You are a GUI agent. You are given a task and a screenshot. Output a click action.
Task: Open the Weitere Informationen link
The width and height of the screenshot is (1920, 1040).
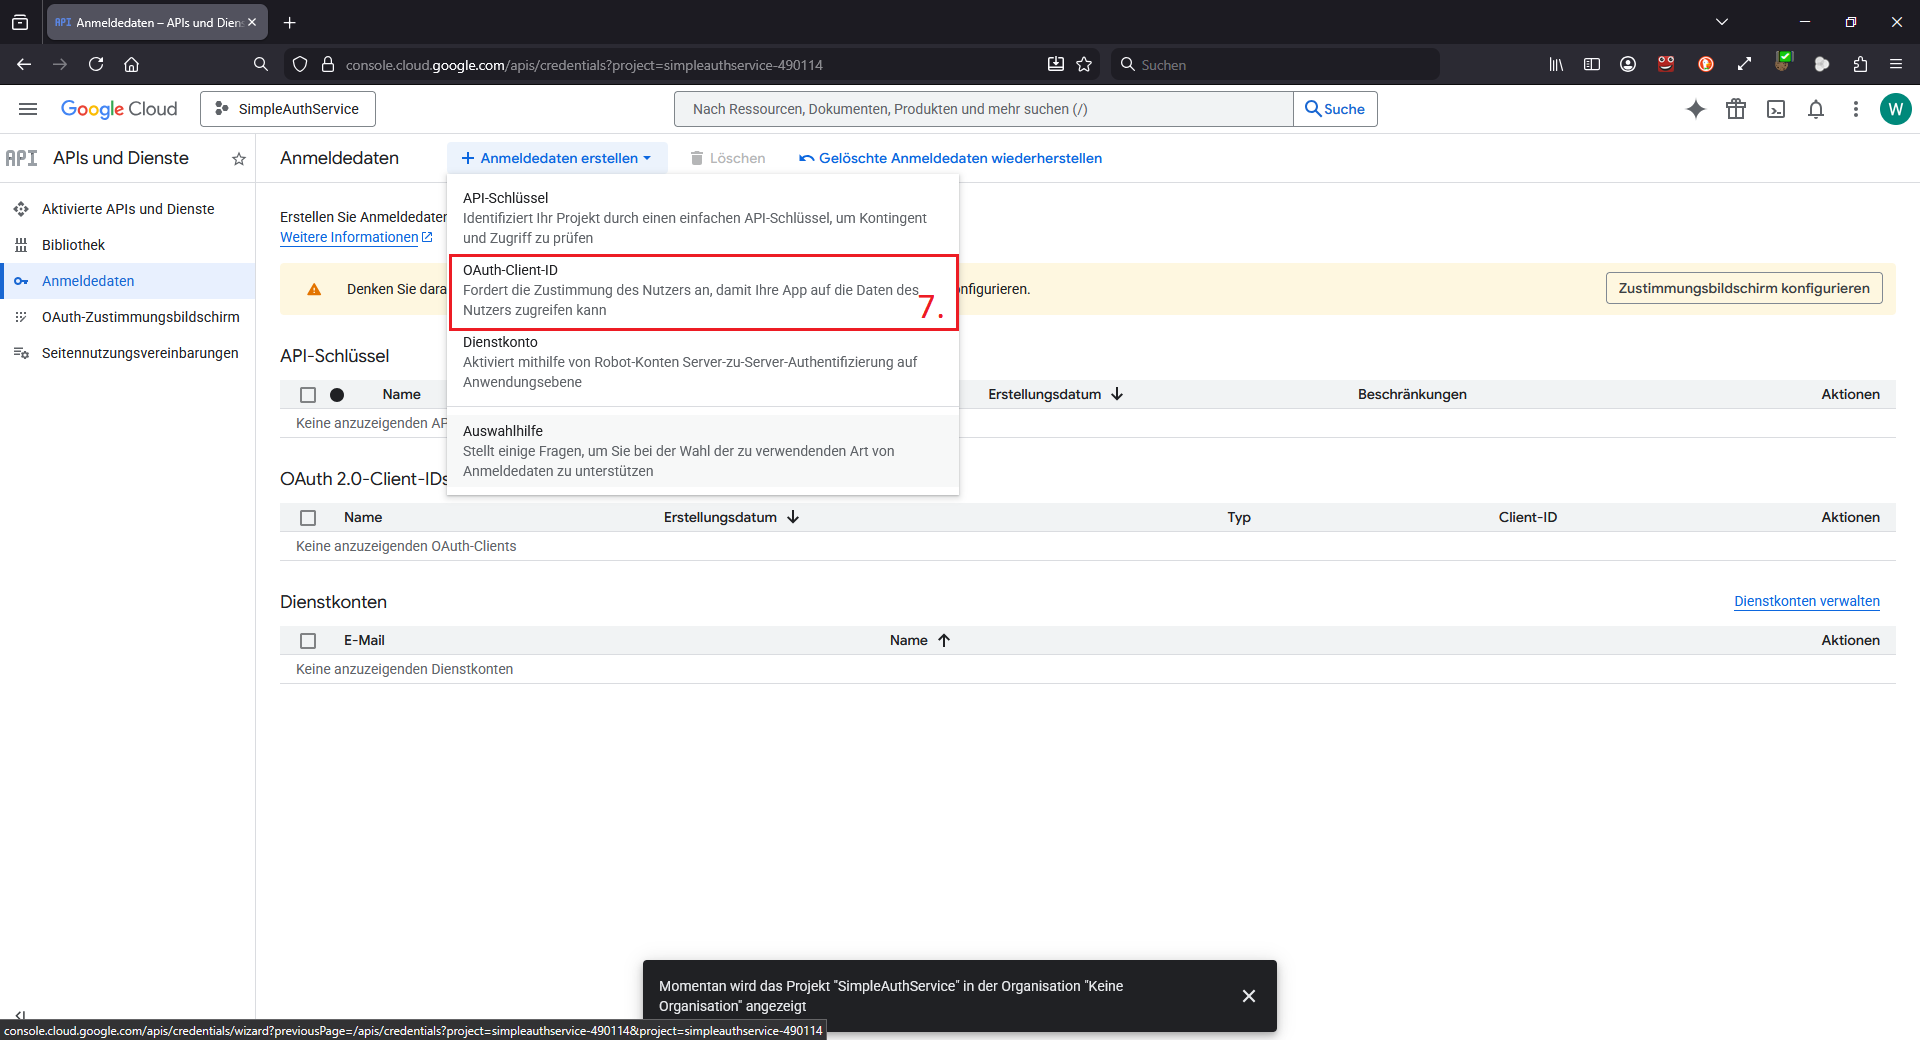356,237
